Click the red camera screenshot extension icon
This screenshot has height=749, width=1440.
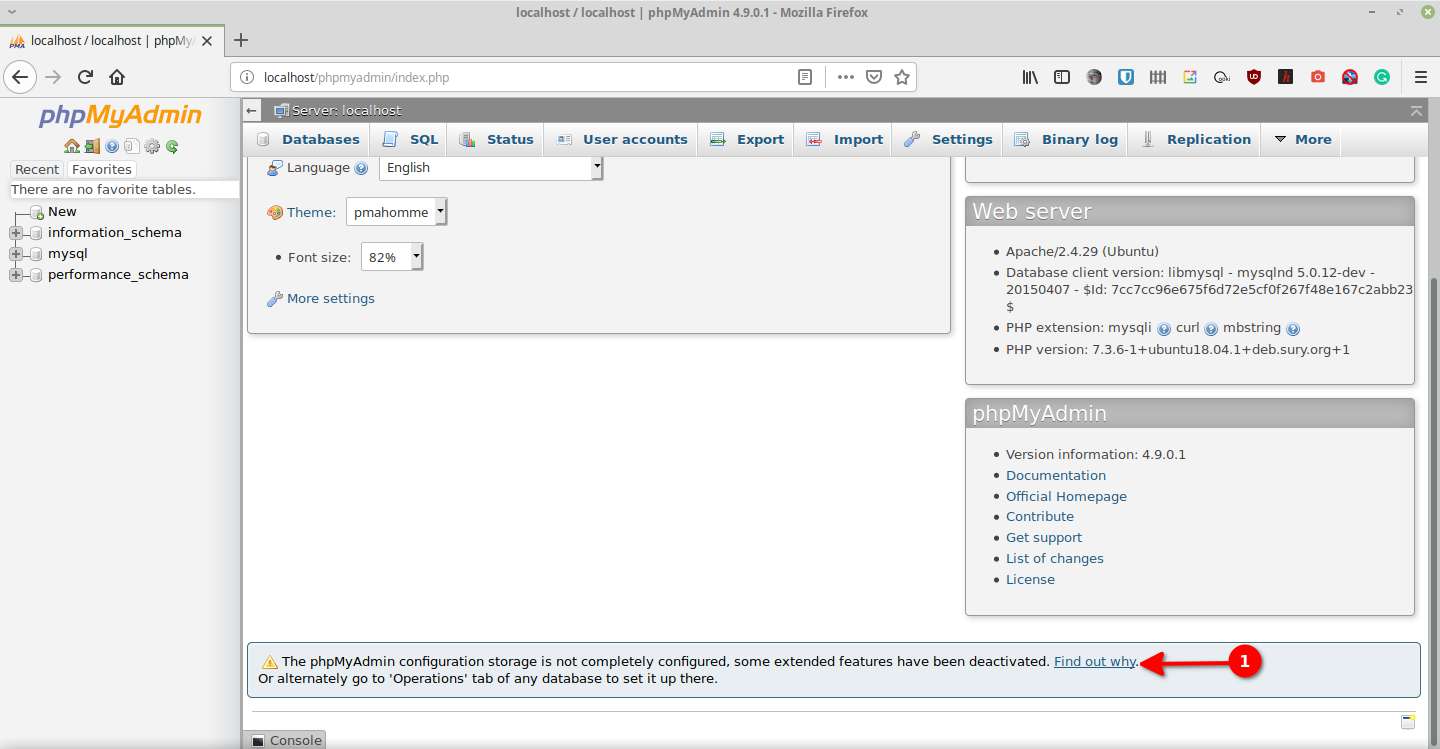1318,77
